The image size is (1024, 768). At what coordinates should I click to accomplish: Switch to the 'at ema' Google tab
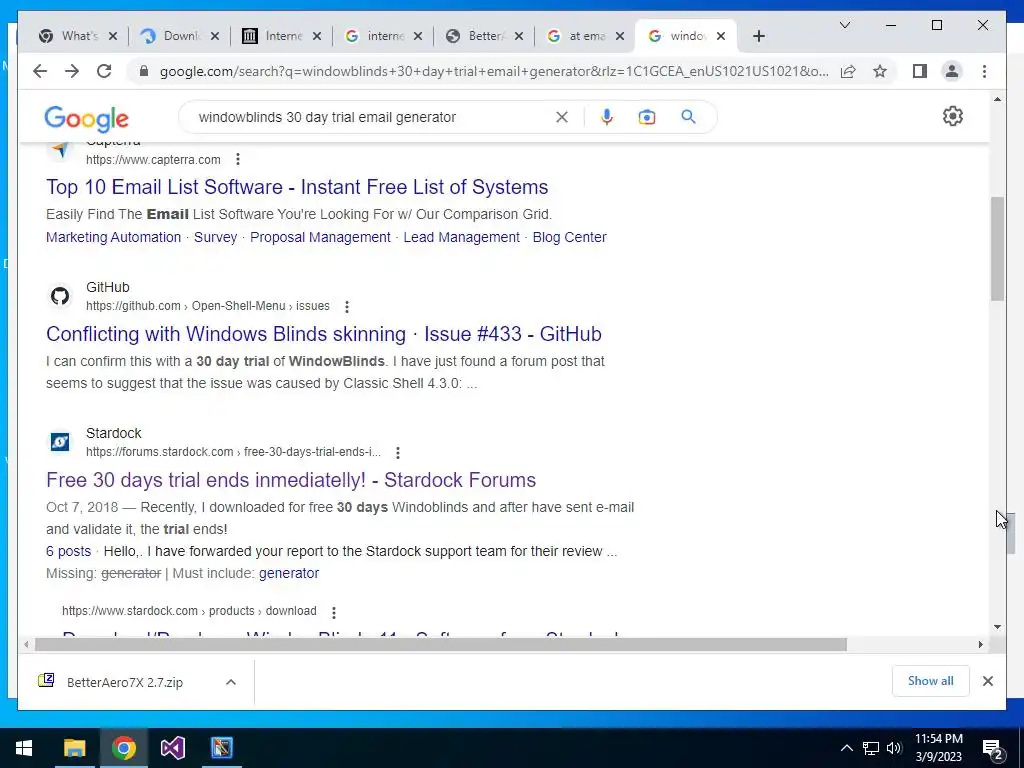coord(587,36)
